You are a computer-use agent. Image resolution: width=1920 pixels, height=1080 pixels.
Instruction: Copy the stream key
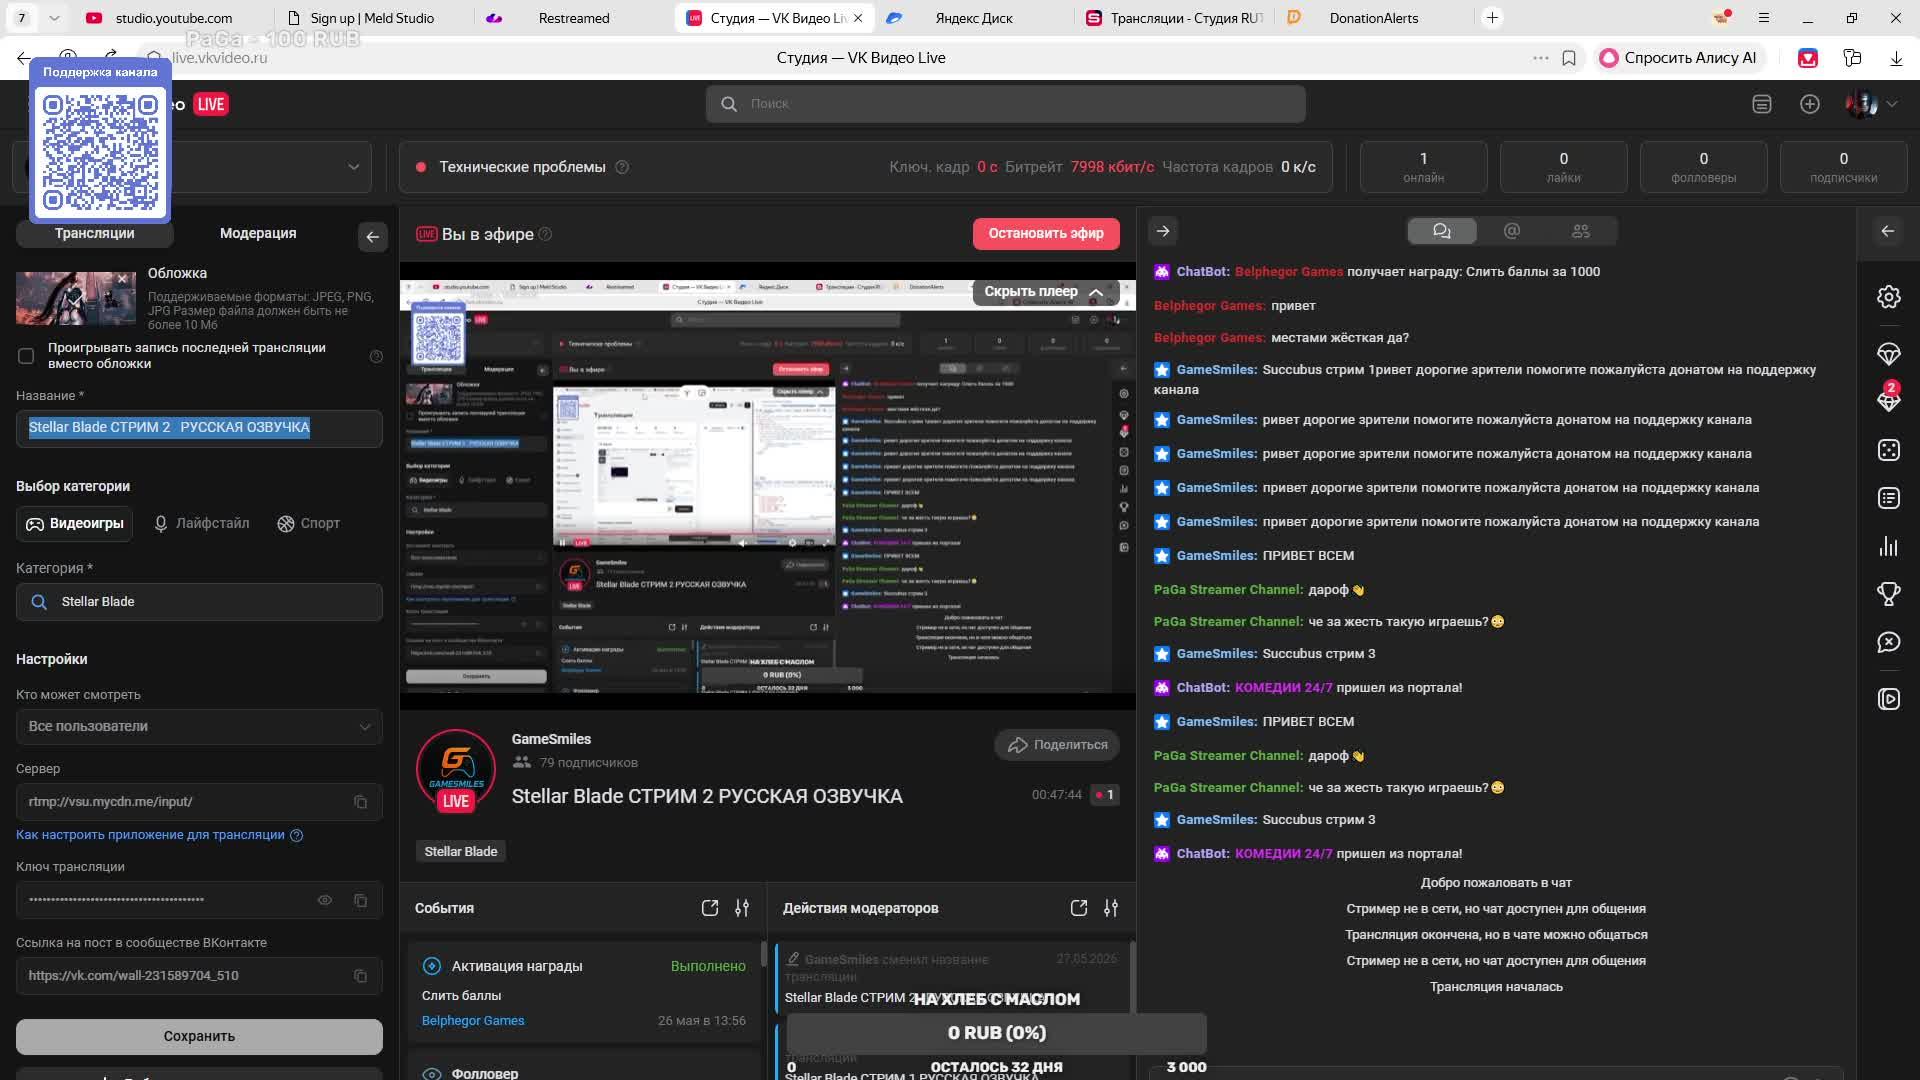pyautogui.click(x=361, y=900)
